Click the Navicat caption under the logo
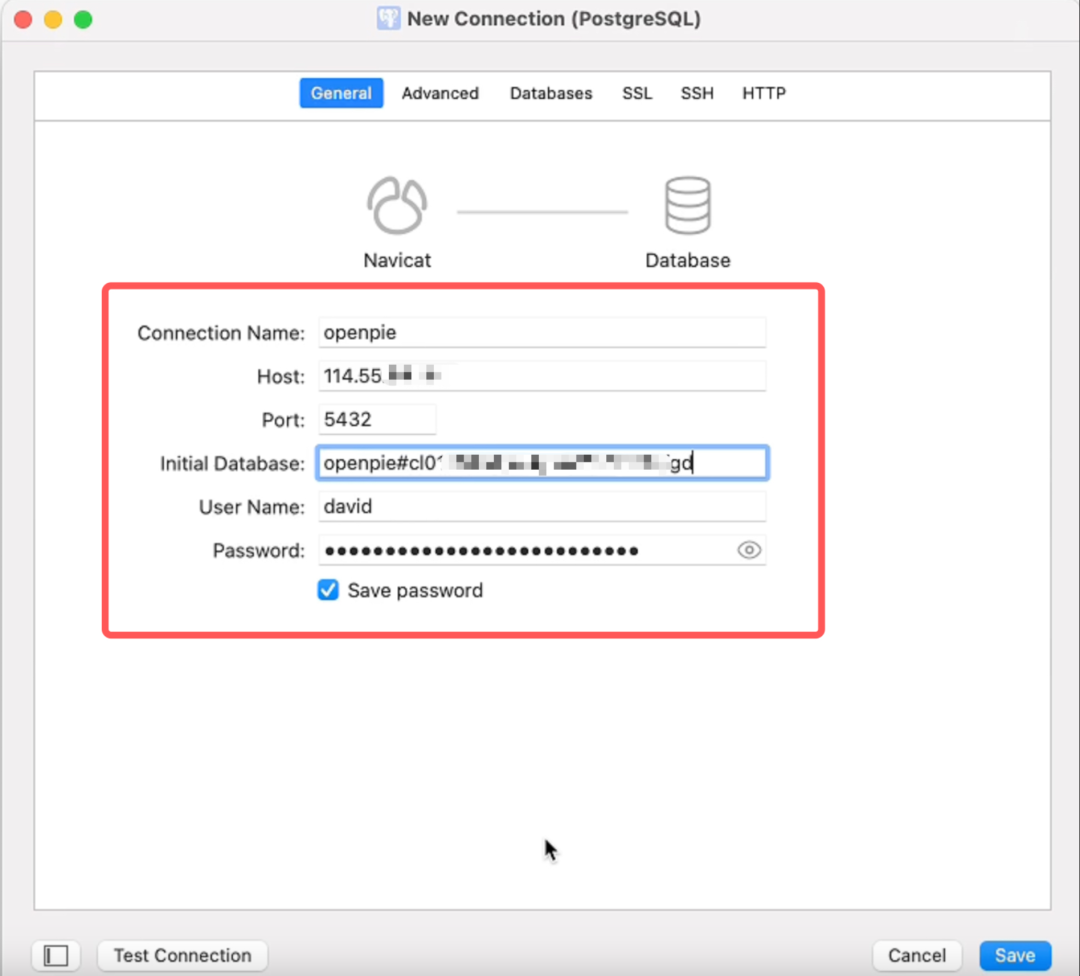1080x976 pixels. point(397,260)
